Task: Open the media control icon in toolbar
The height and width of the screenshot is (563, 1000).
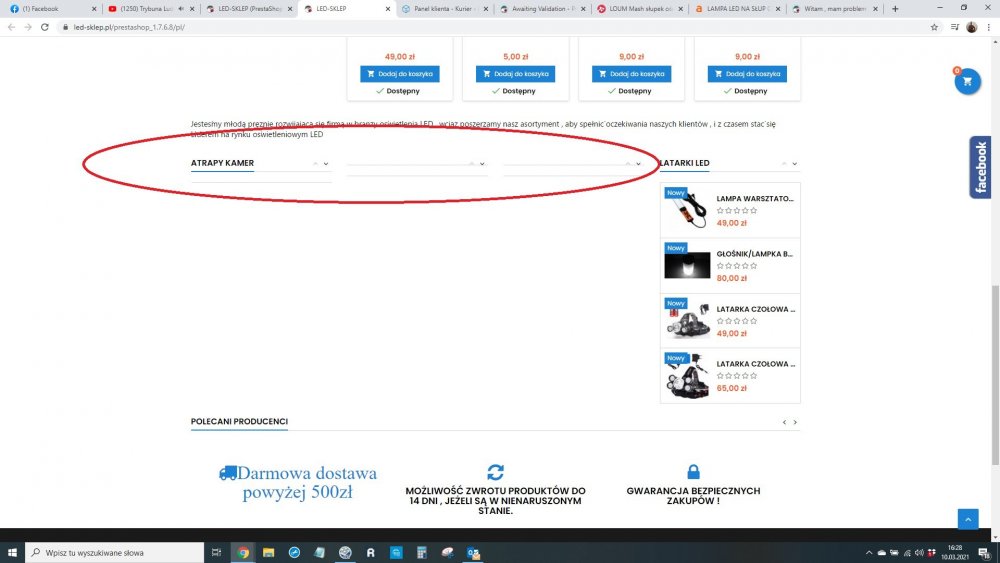Action: coord(955,27)
